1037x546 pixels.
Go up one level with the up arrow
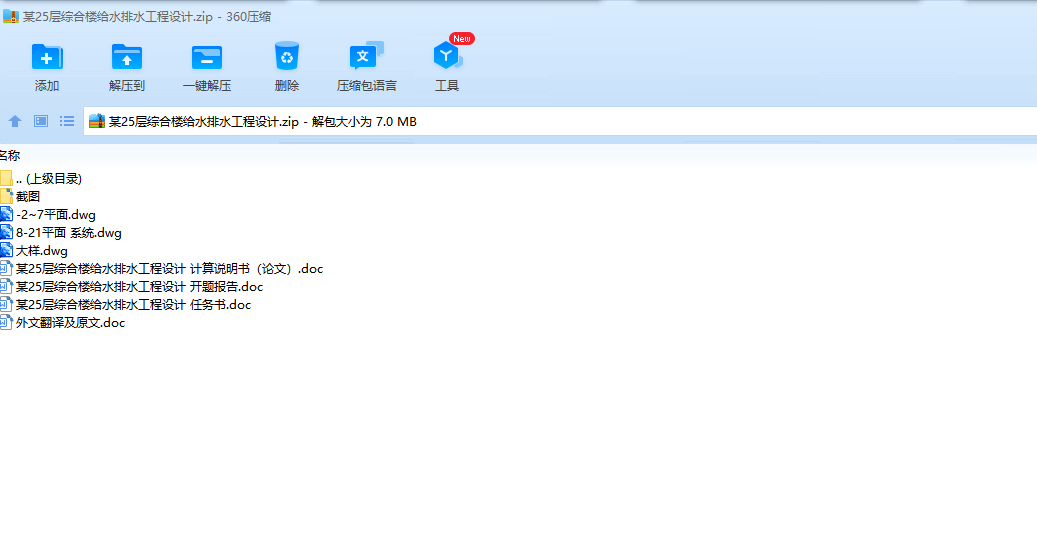click(15, 121)
